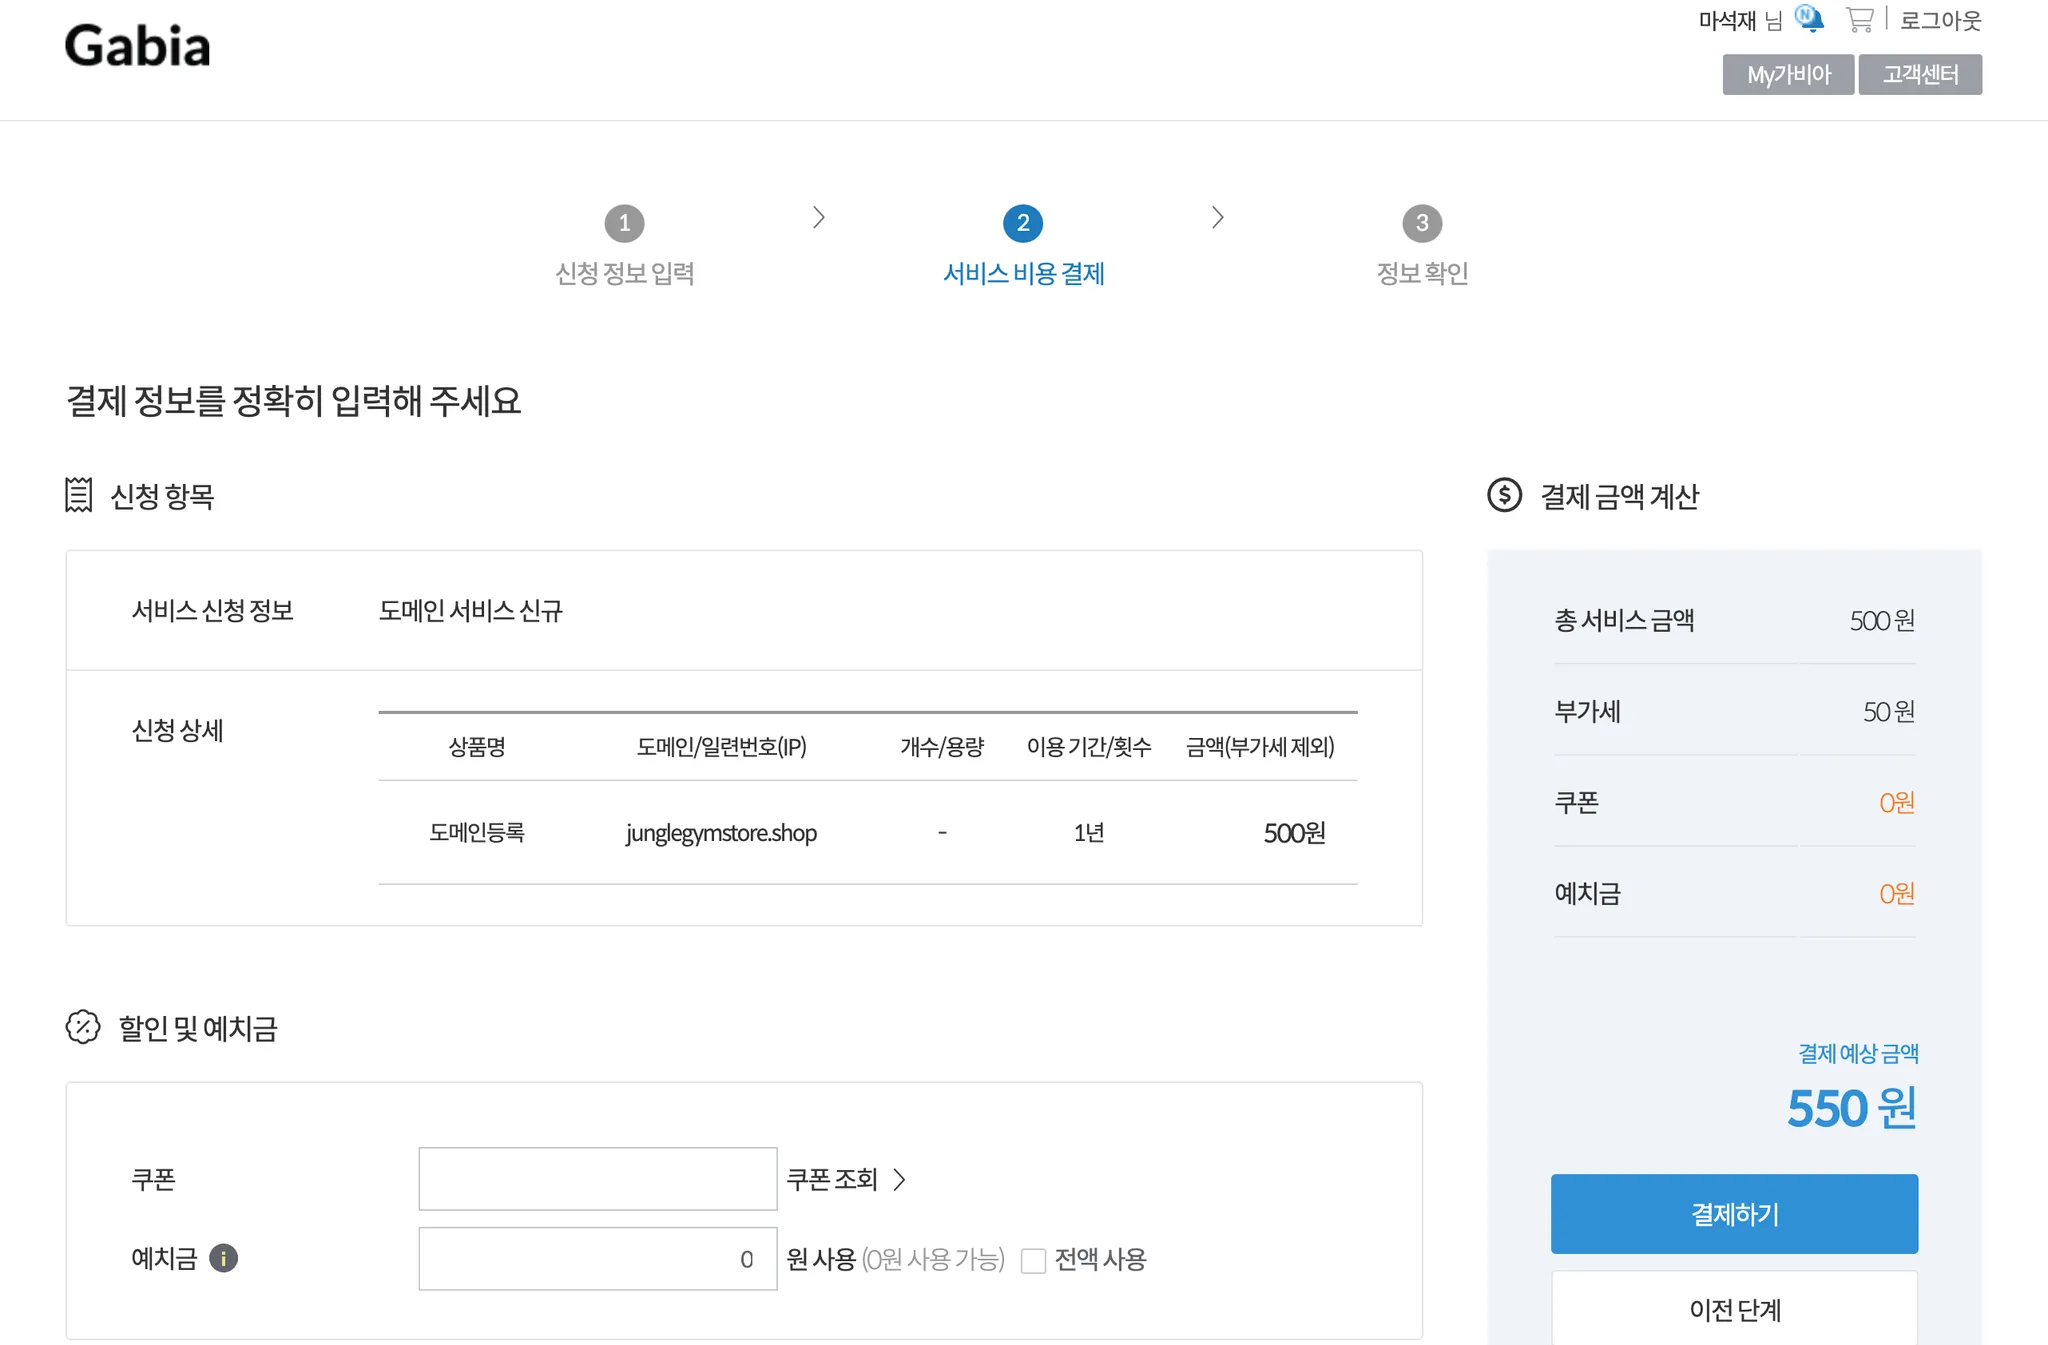Click the deposit info icon
Image resolution: width=2048 pixels, height=1345 pixels.
click(x=223, y=1258)
